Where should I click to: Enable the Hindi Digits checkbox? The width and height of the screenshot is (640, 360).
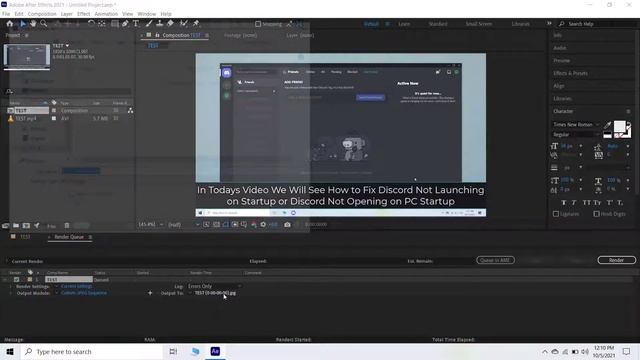pyautogui.click(x=596, y=214)
